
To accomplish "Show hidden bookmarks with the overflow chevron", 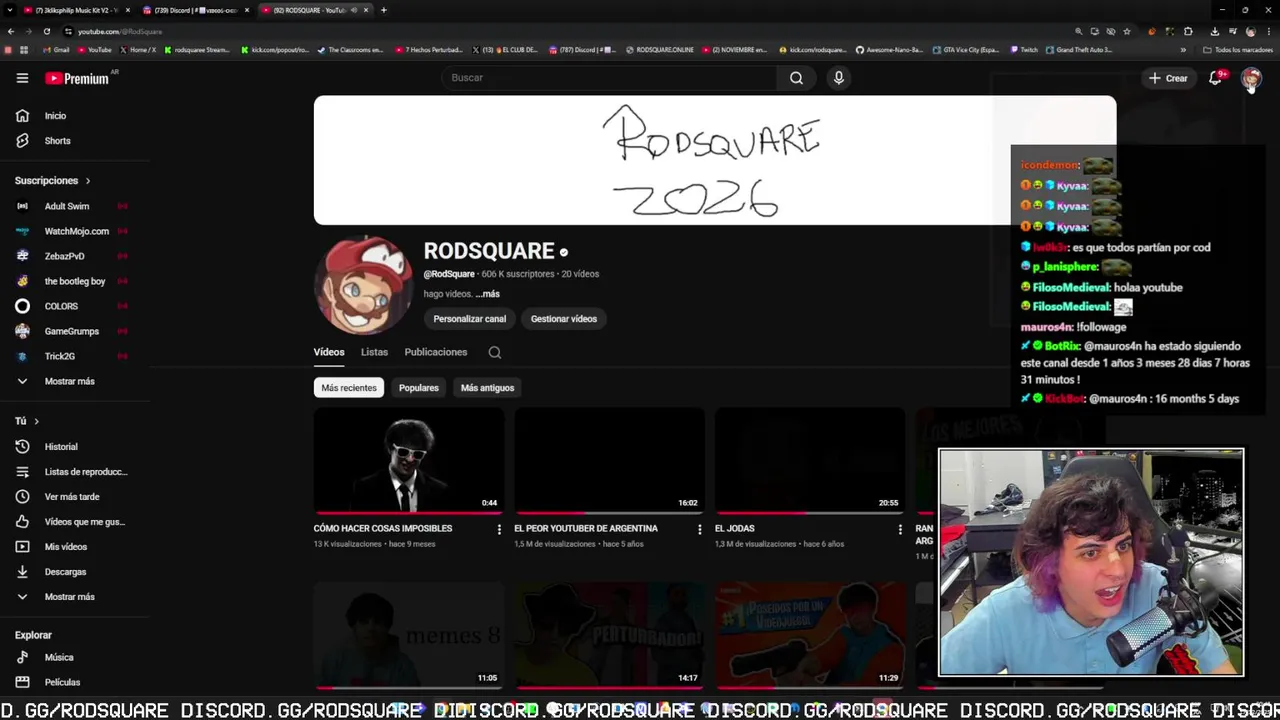I will [x=1183, y=49].
